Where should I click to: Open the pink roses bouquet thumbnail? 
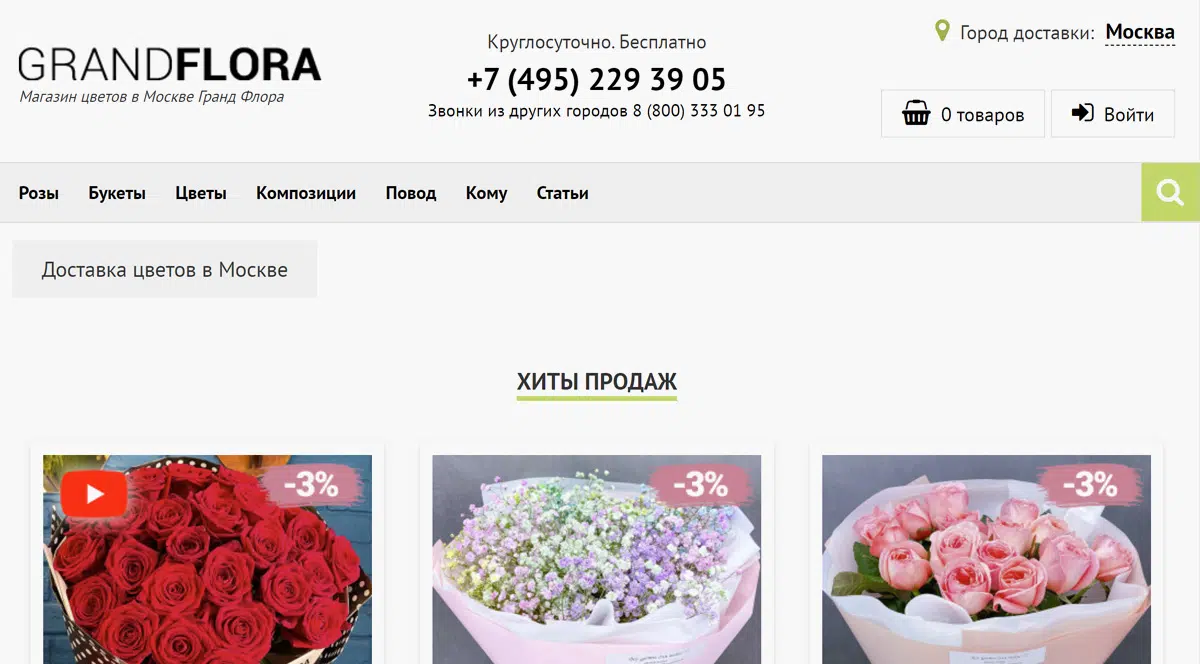986,560
